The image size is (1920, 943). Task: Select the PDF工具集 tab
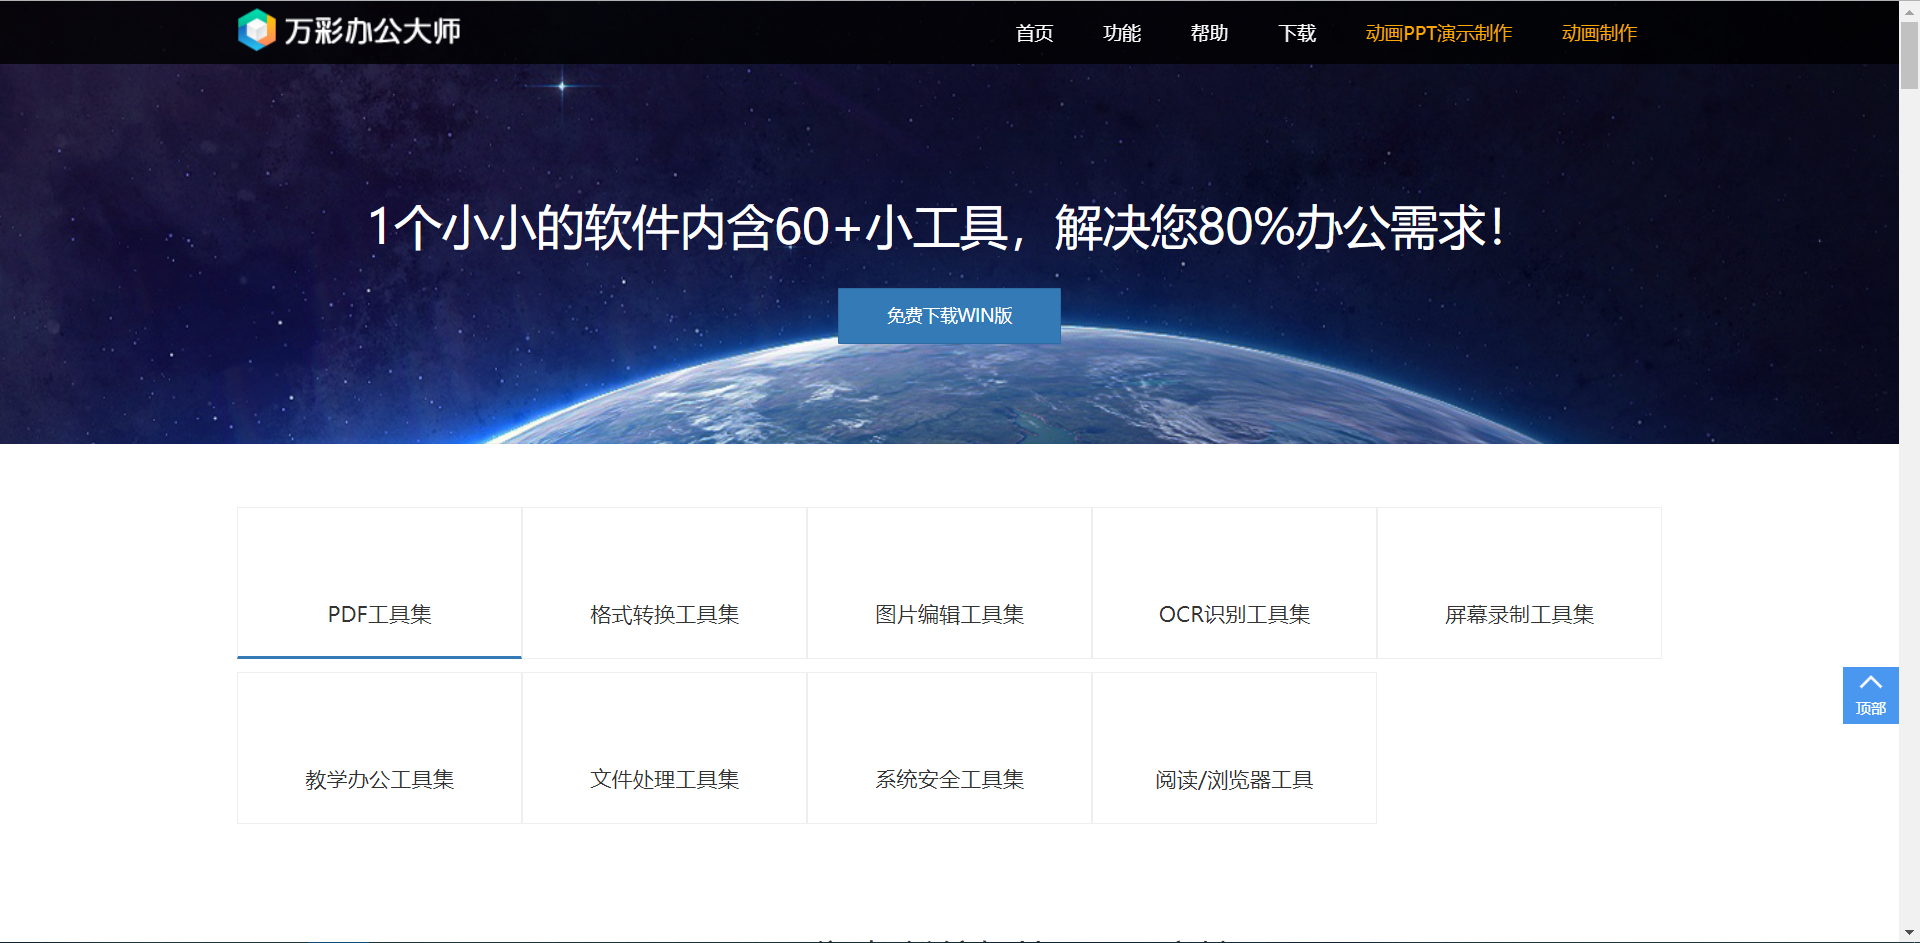(x=379, y=583)
